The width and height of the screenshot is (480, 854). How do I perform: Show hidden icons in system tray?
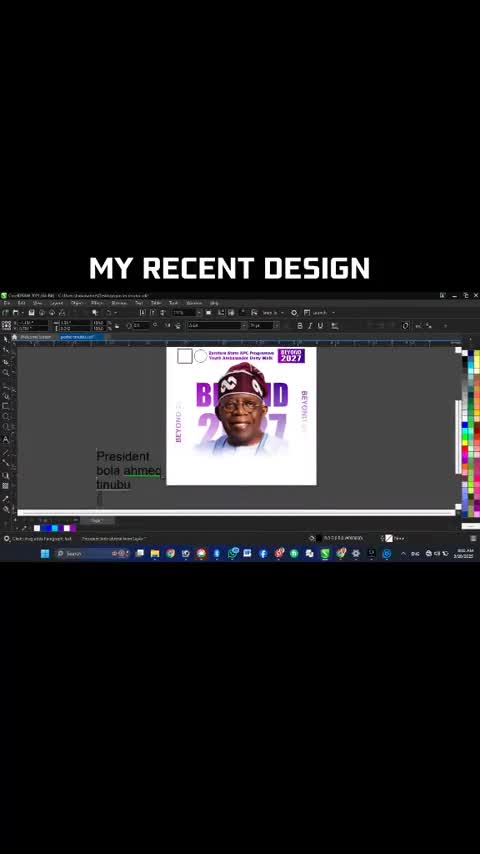tap(403, 553)
